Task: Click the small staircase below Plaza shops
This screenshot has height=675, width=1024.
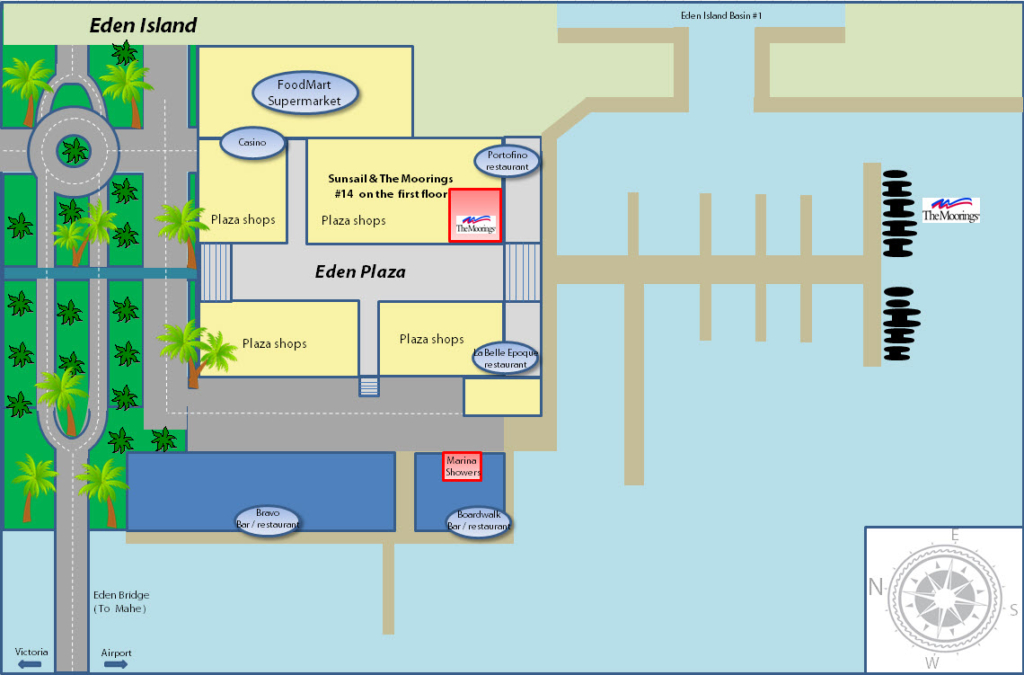Action: coord(369,386)
